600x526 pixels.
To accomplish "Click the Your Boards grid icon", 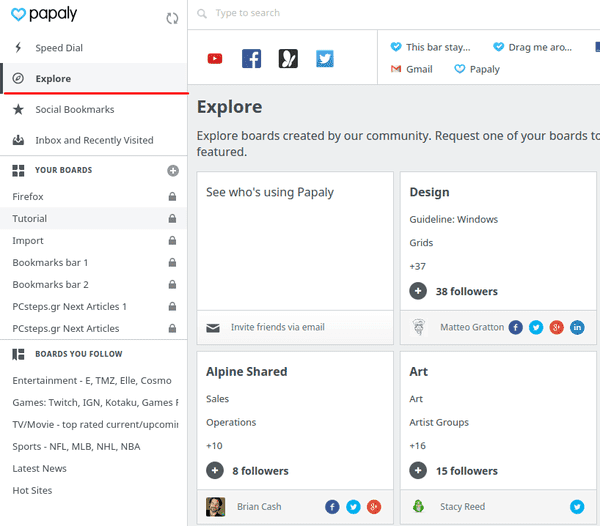I will [x=18, y=171].
